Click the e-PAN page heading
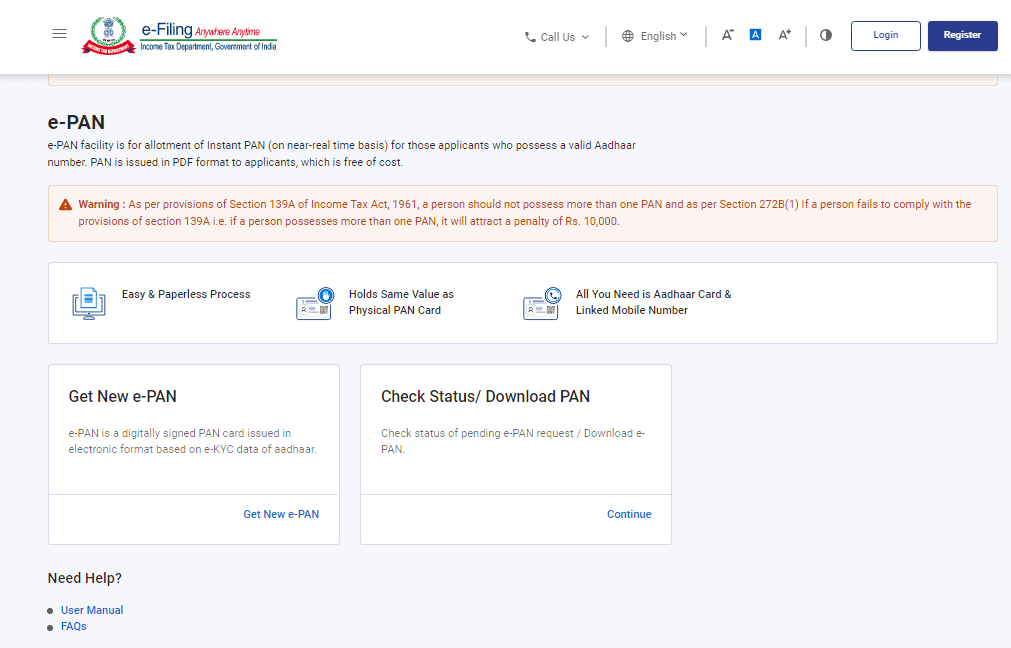1011x648 pixels. coord(76,122)
